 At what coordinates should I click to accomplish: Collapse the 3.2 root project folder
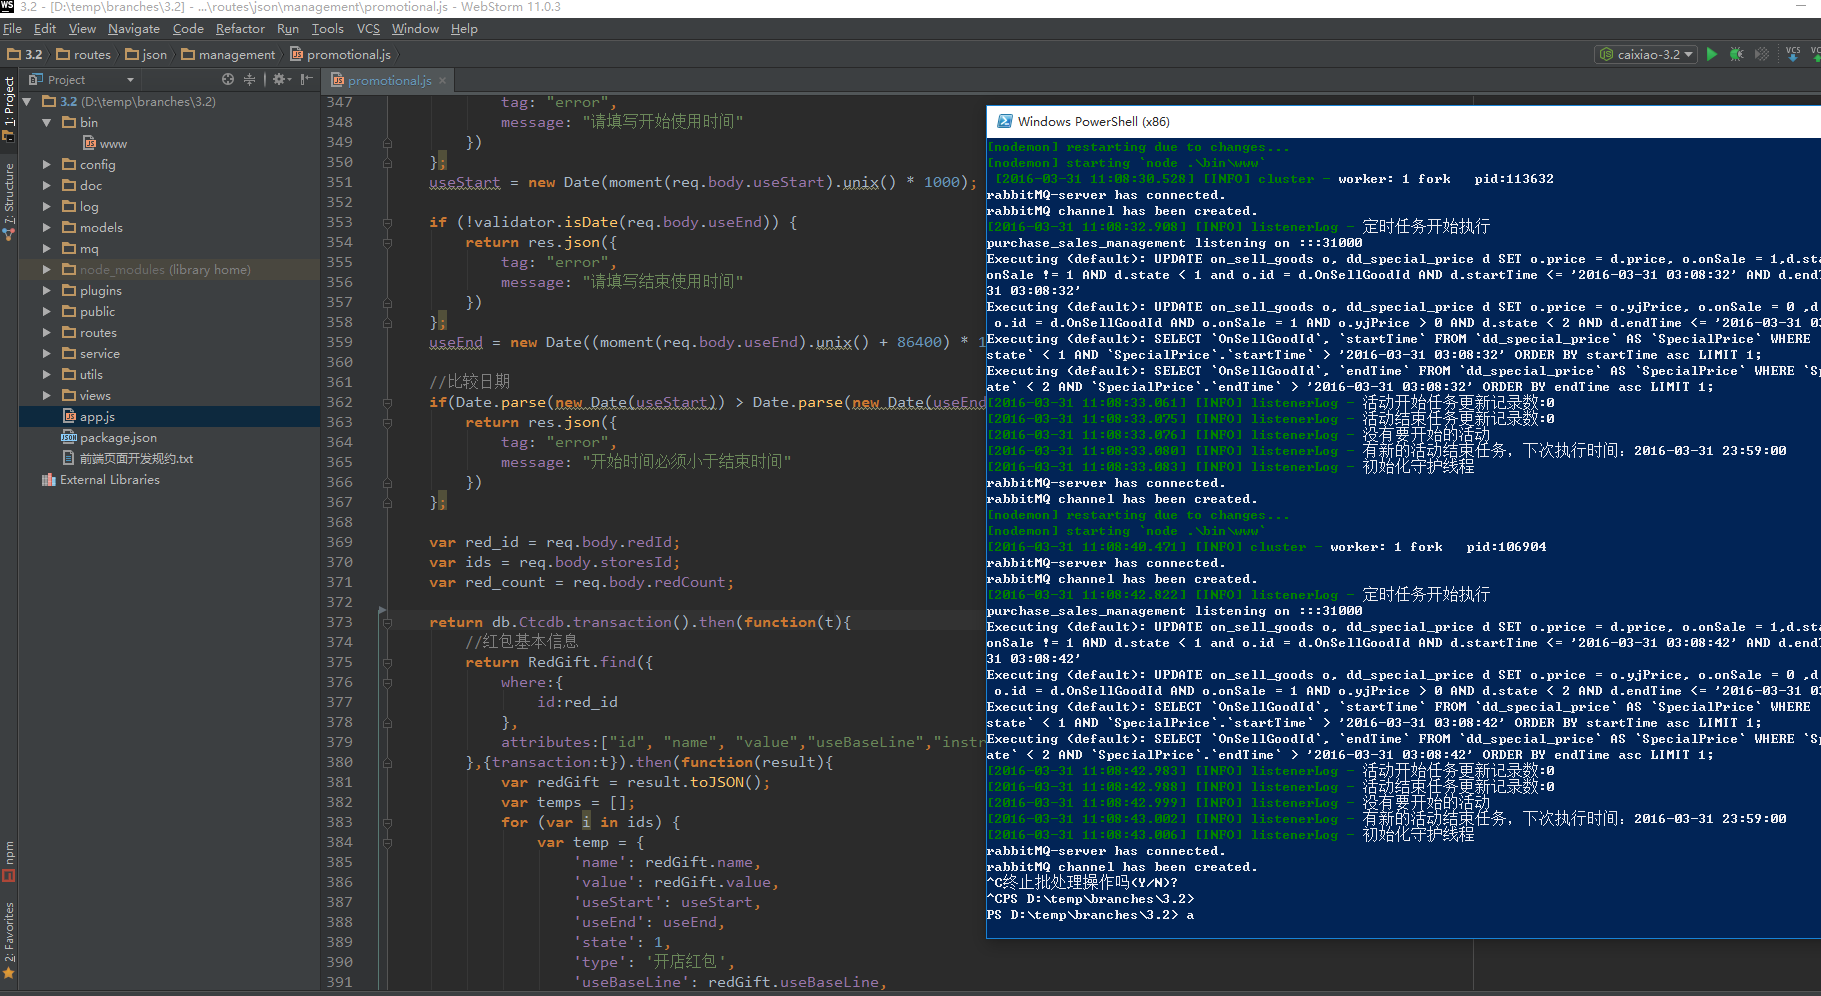coord(27,101)
